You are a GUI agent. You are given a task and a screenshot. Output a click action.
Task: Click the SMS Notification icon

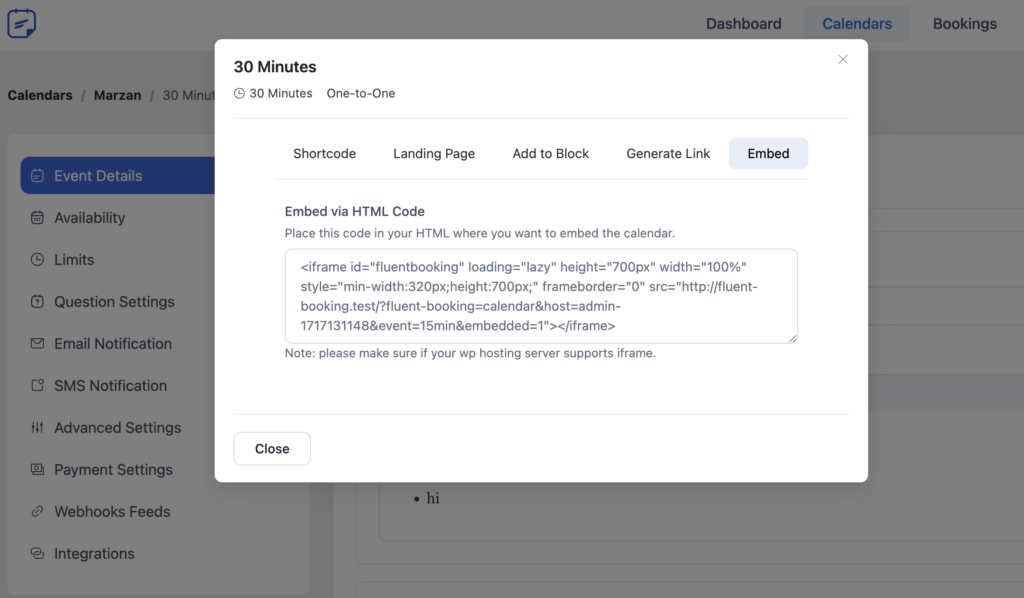[x=37, y=386]
